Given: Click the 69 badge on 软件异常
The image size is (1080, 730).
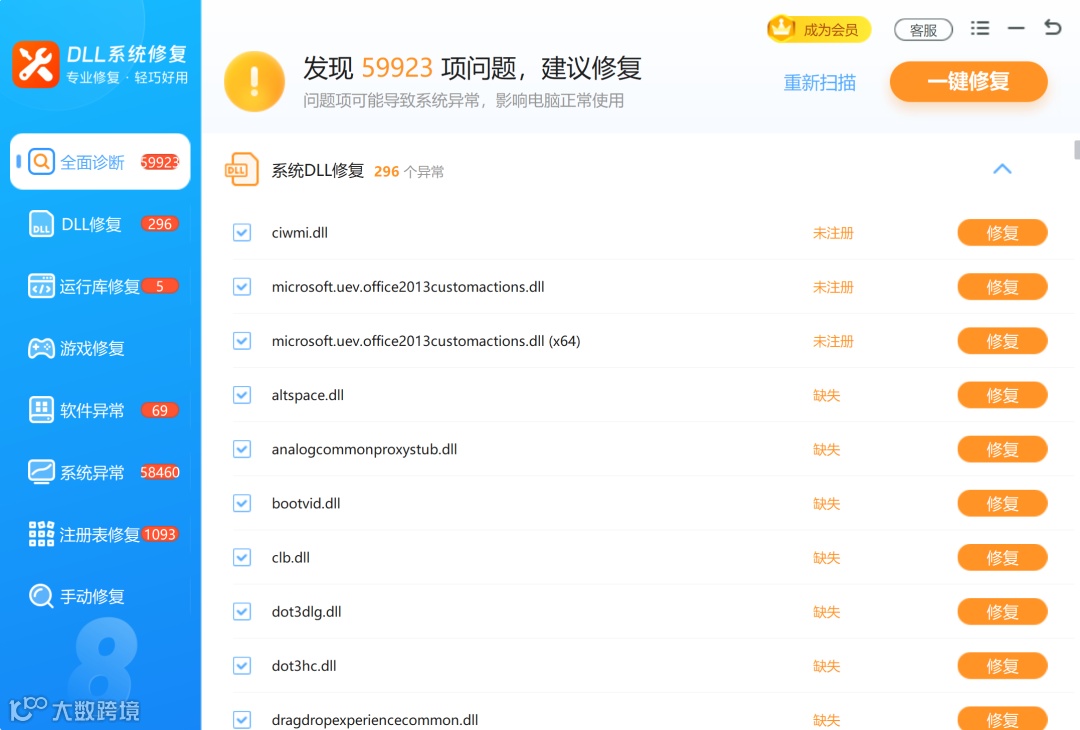Looking at the screenshot, I should tap(160, 410).
